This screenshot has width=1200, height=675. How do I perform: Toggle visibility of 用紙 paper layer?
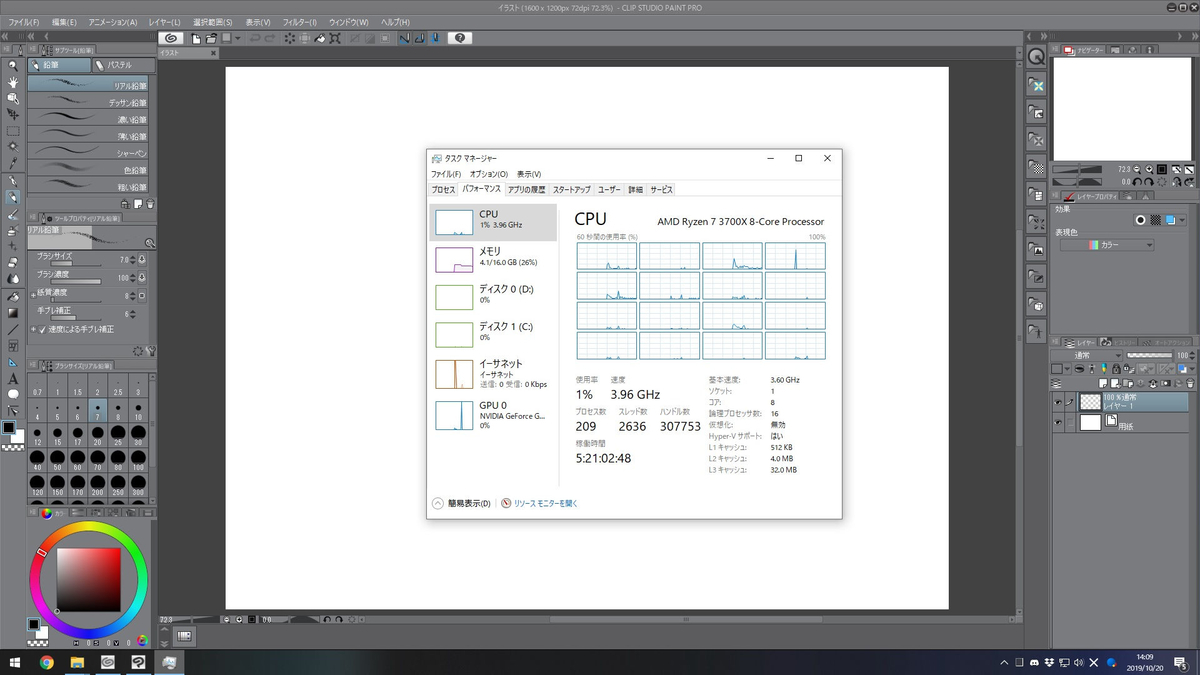pos(1058,423)
